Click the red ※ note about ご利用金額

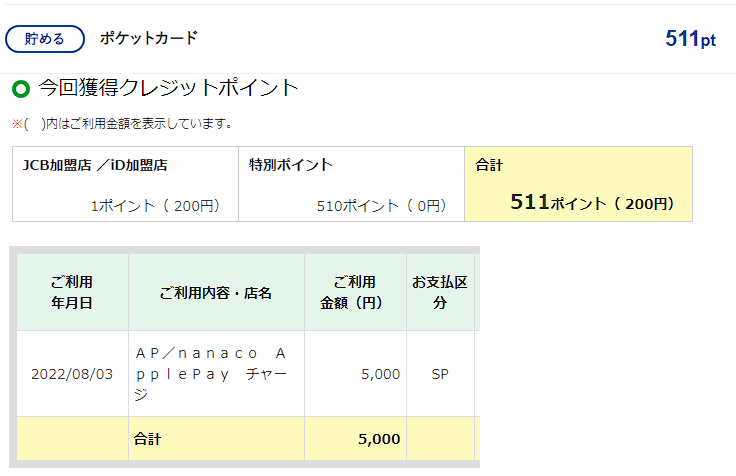pos(123,124)
